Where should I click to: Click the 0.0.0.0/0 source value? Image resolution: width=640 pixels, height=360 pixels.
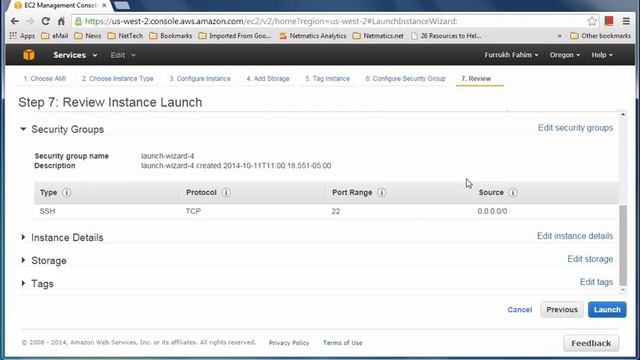492,211
